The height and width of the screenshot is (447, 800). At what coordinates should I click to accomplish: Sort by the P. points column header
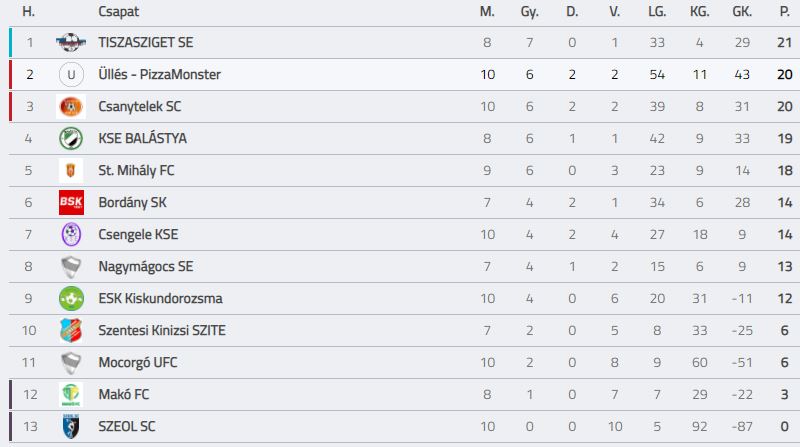pos(785,11)
